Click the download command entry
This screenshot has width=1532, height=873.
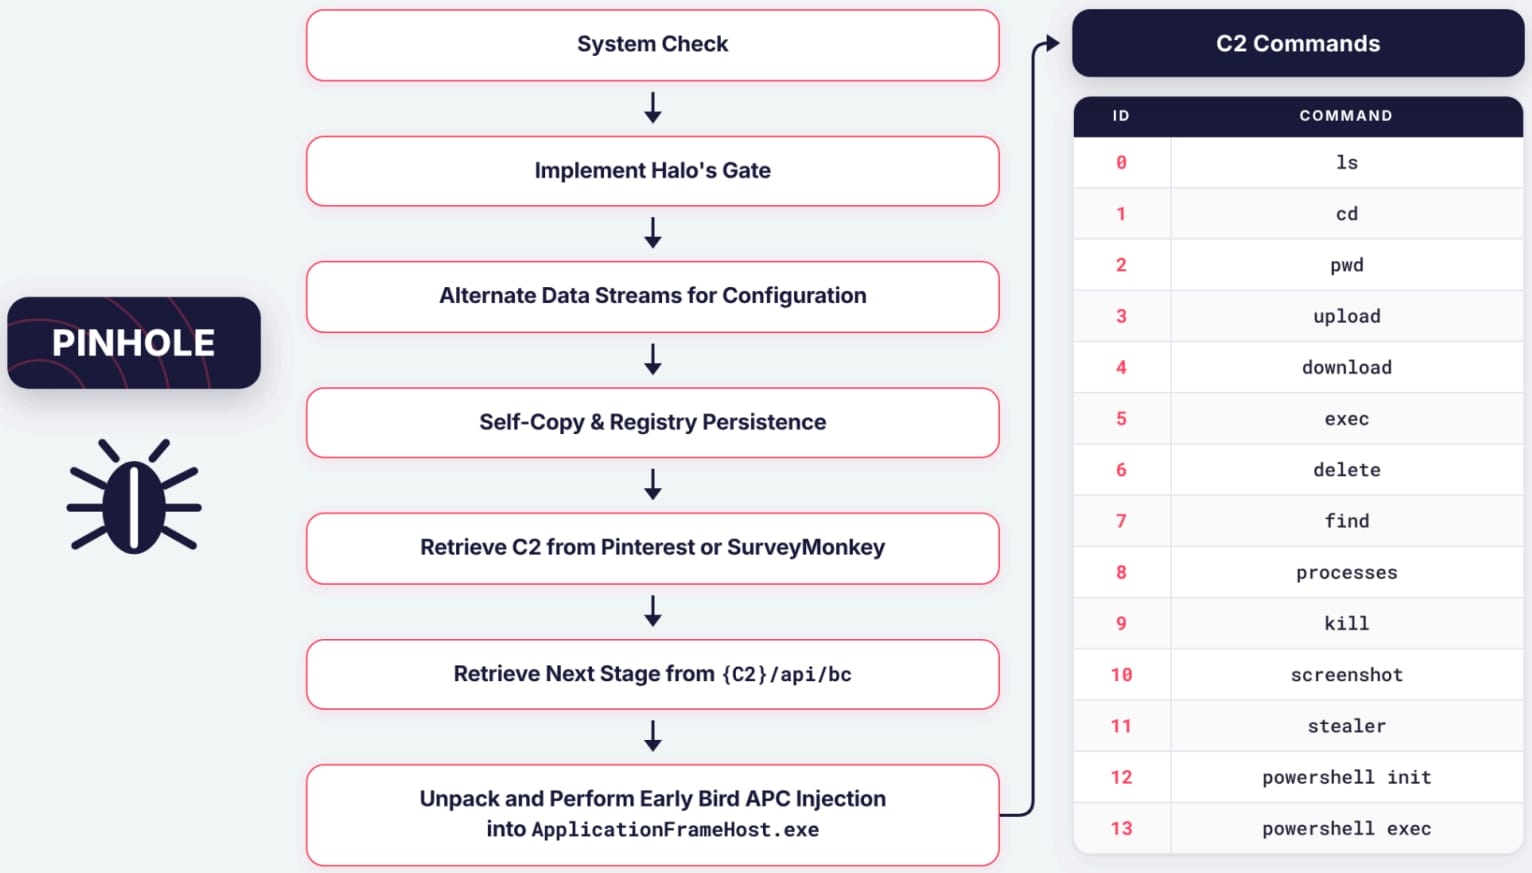click(1347, 367)
